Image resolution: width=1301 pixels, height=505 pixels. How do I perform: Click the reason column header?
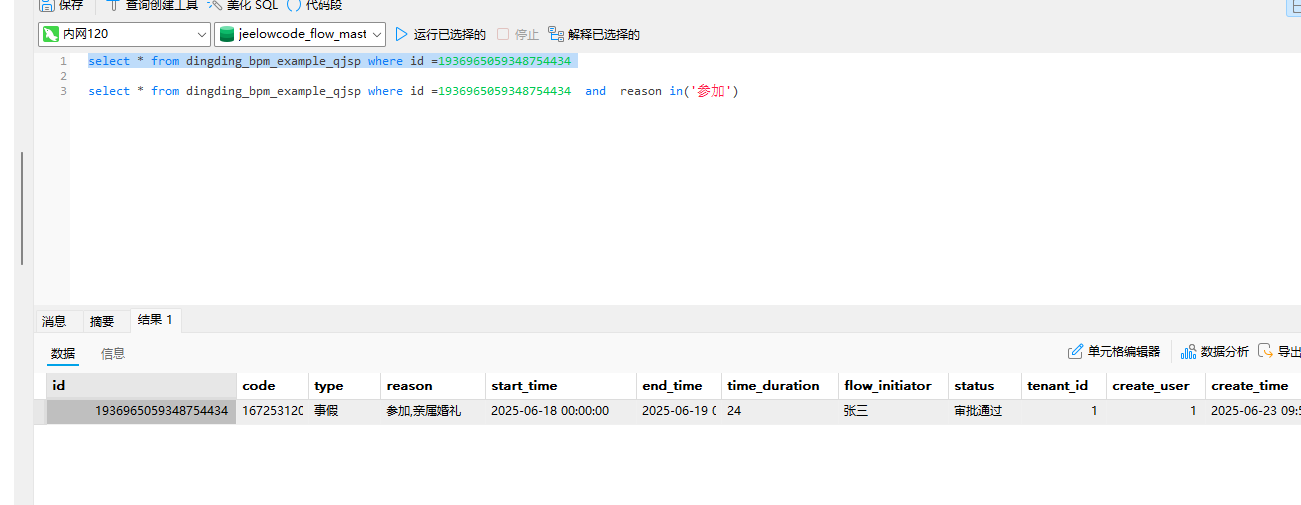click(x=432, y=385)
